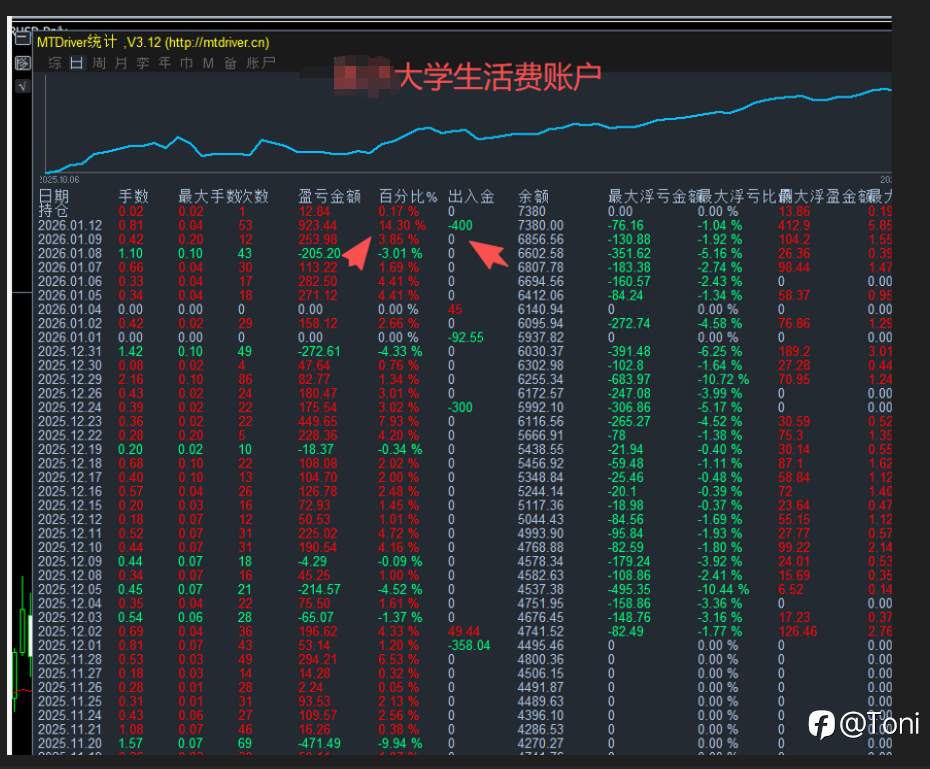The width and height of the screenshot is (930, 769).
Task: Switch to the 综 summary tab
Action: tap(53, 62)
